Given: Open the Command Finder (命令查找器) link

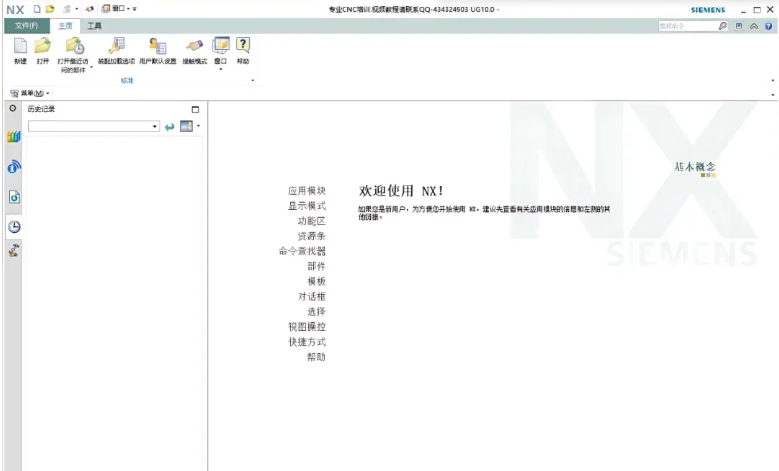Looking at the screenshot, I should pos(302,251).
